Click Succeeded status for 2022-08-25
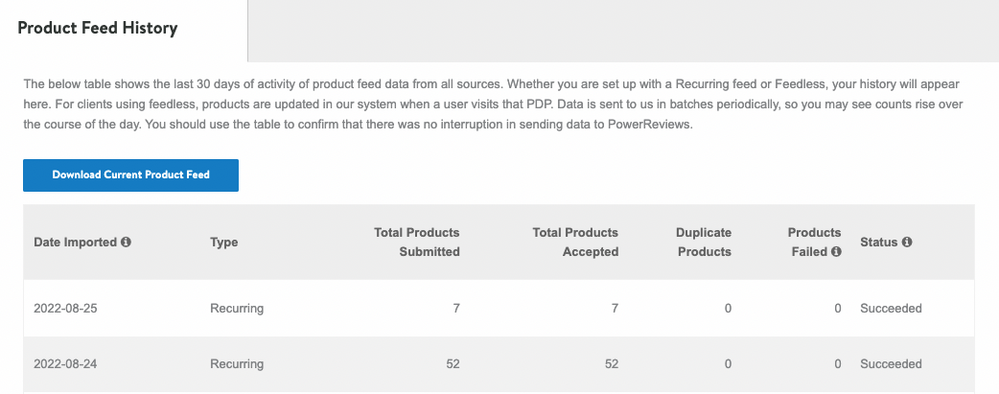 coord(891,309)
